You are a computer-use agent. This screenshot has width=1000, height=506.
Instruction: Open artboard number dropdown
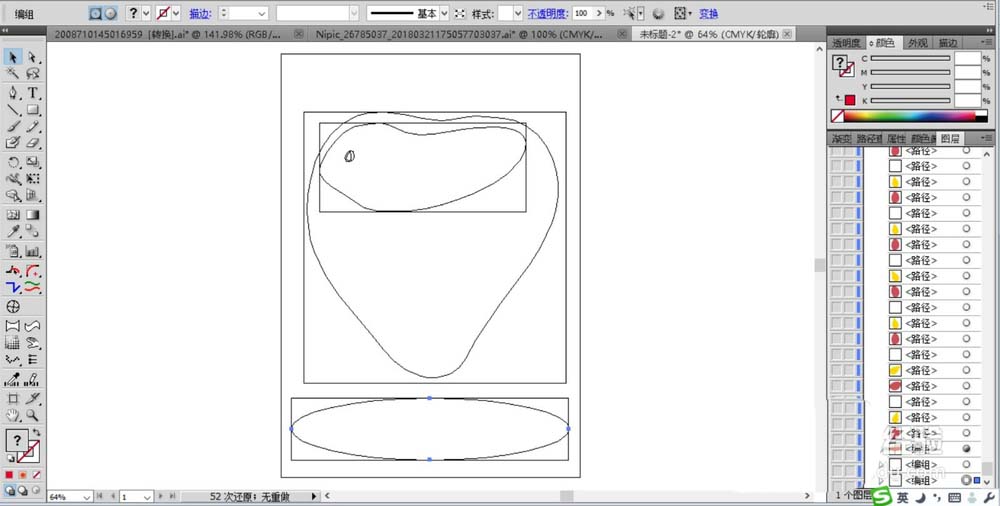pyautogui.click(x=147, y=496)
